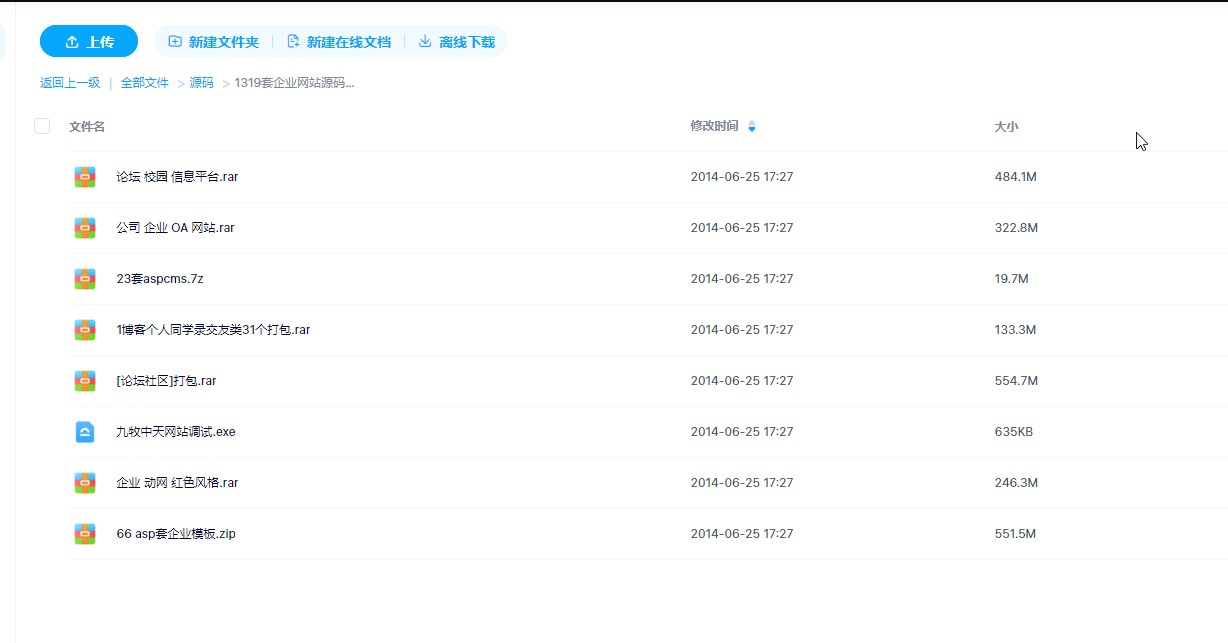Click archive icon of 66 asp套企业模板.zip
This screenshot has width=1228, height=643.
[x=85, y=534]
